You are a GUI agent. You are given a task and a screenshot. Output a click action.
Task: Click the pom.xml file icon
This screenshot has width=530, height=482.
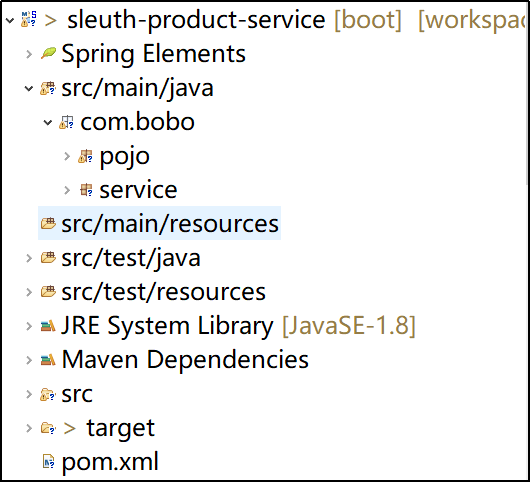48,461
